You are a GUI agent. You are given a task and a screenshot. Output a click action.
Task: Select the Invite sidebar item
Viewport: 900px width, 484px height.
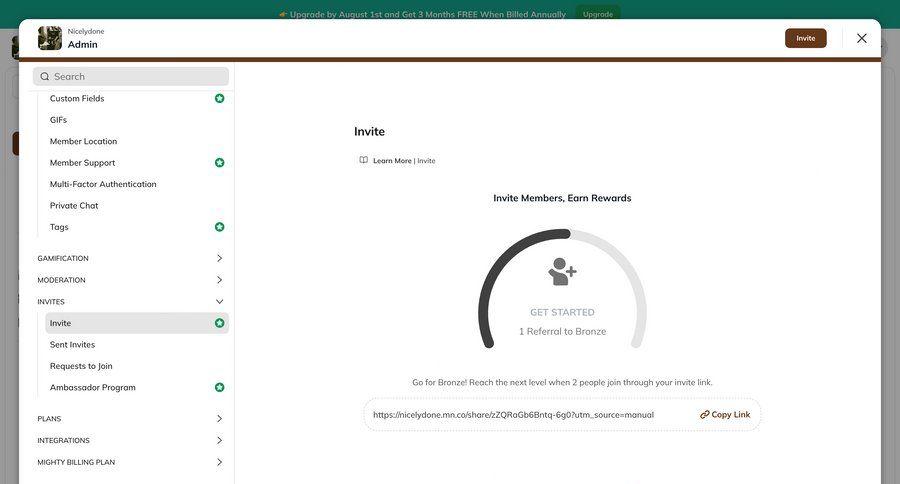137,323
